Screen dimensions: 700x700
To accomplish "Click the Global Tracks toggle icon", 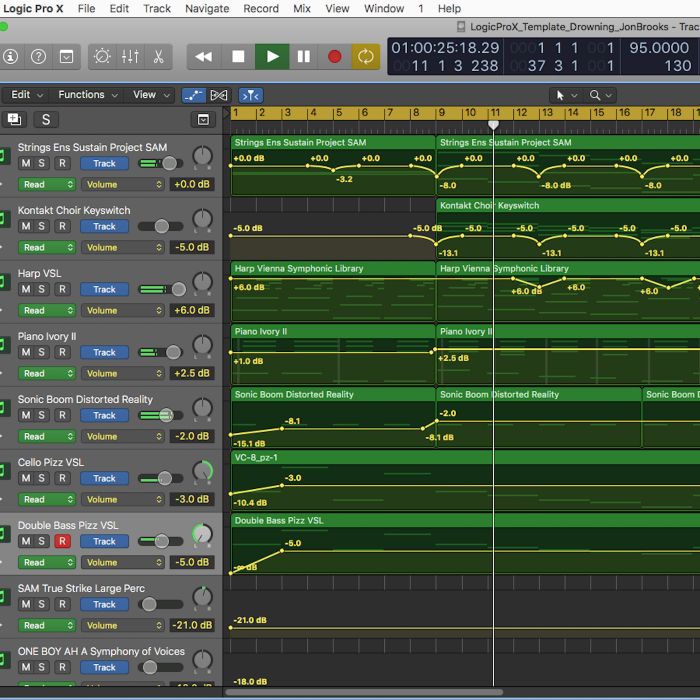I will pyautogui.click(x=203, y=119).
